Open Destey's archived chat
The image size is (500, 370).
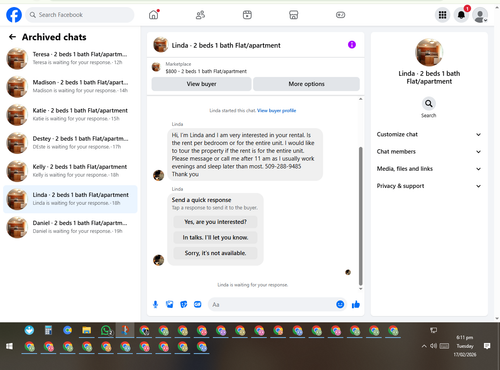(x=70, y=143)
